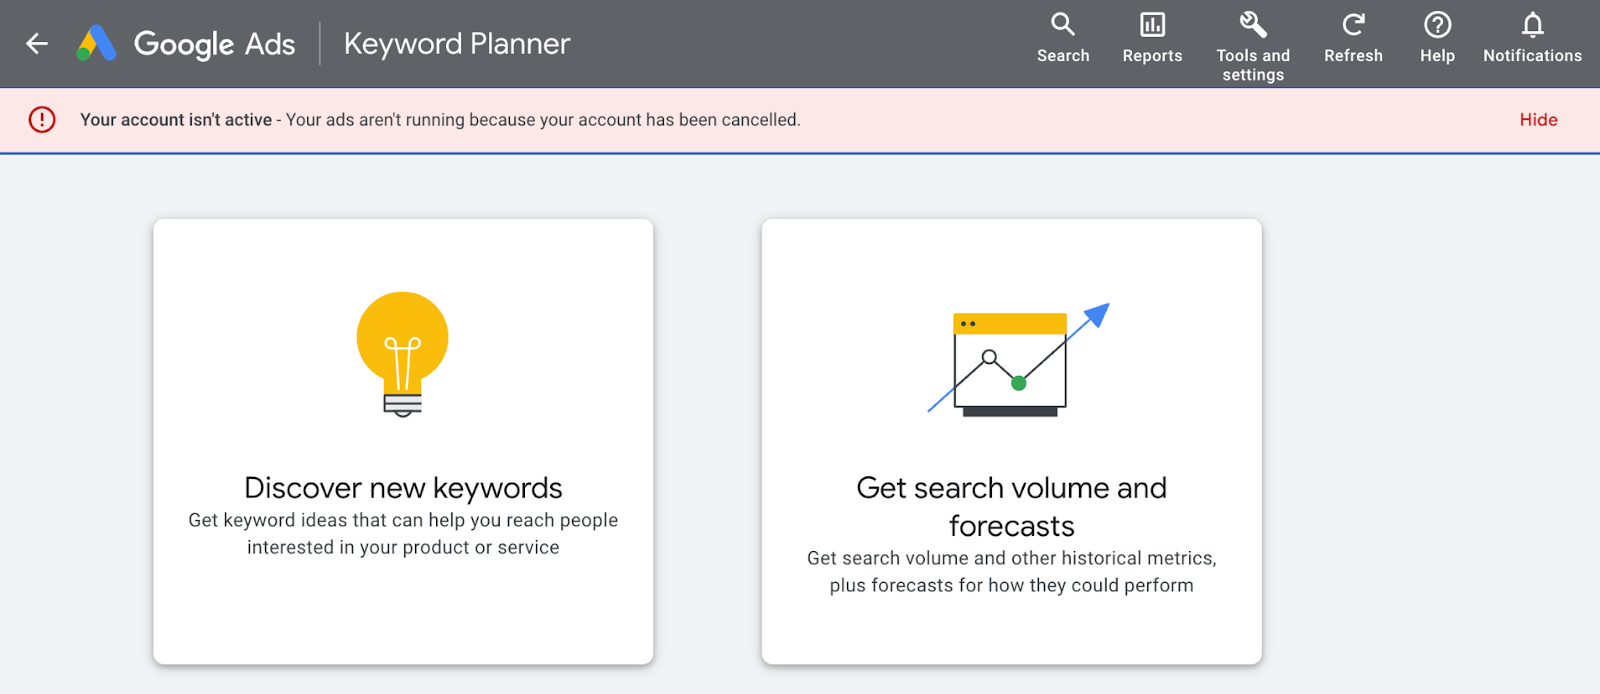The image size is (1600, 694).
Task: Select the Discover new keywords heading
Action: 403,488
